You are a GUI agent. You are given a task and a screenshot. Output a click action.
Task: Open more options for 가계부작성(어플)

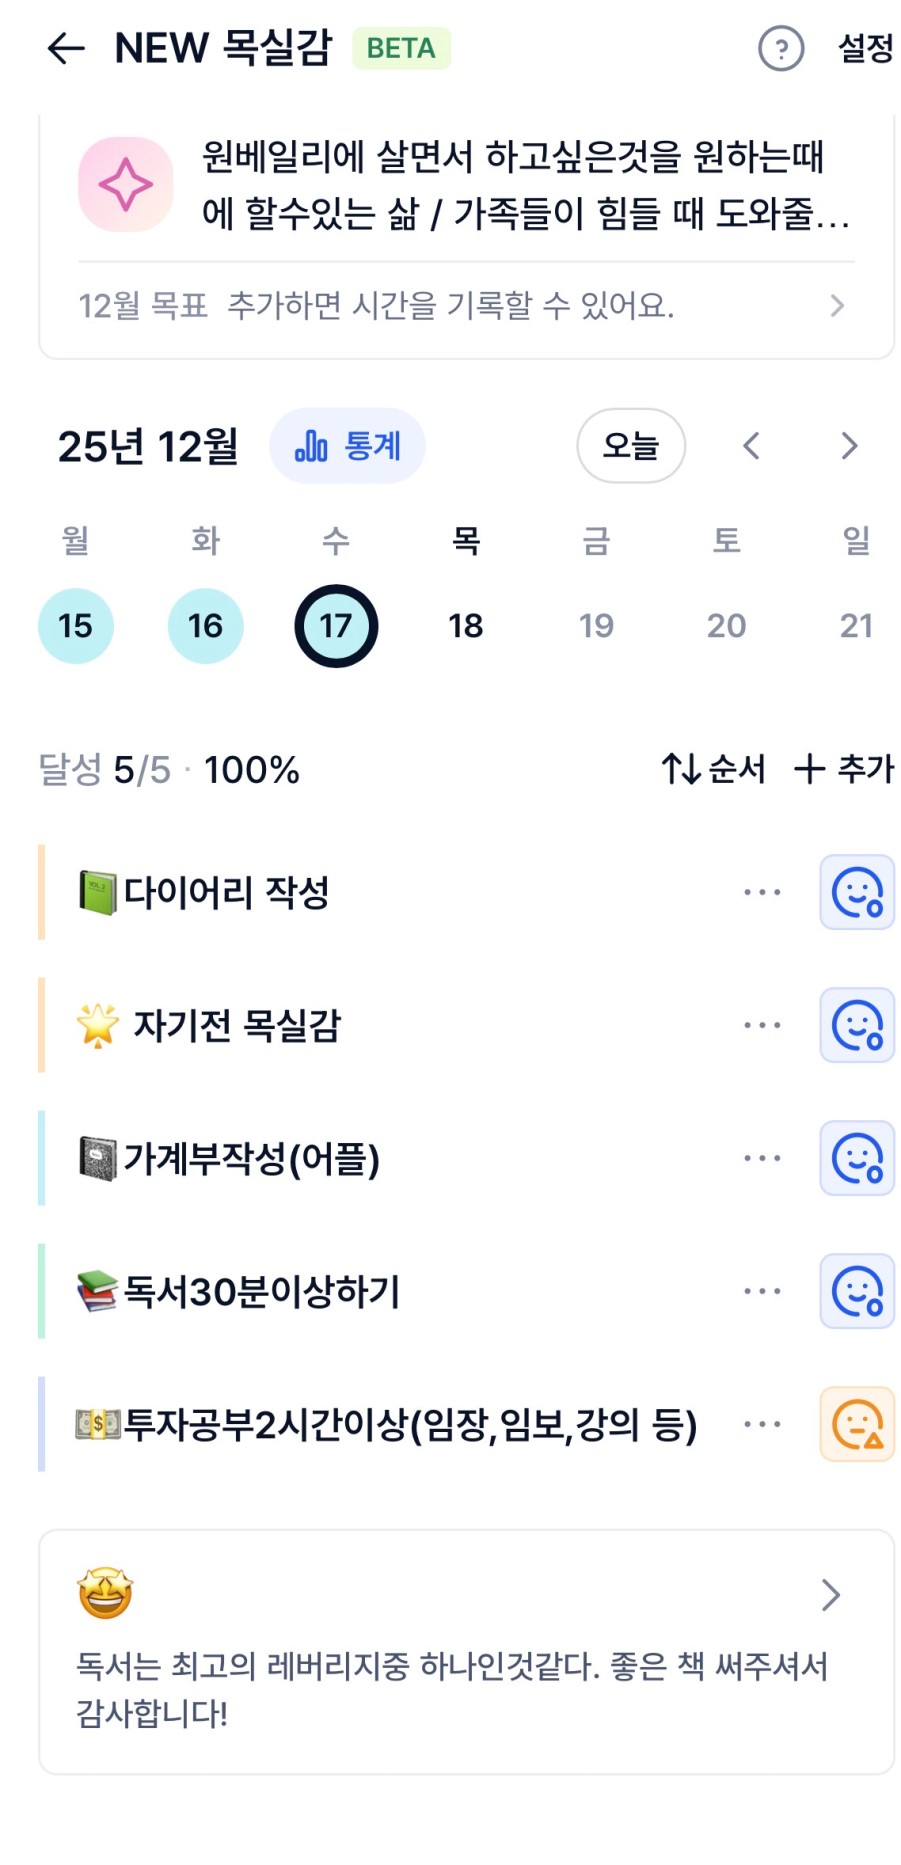(762, 1158)
